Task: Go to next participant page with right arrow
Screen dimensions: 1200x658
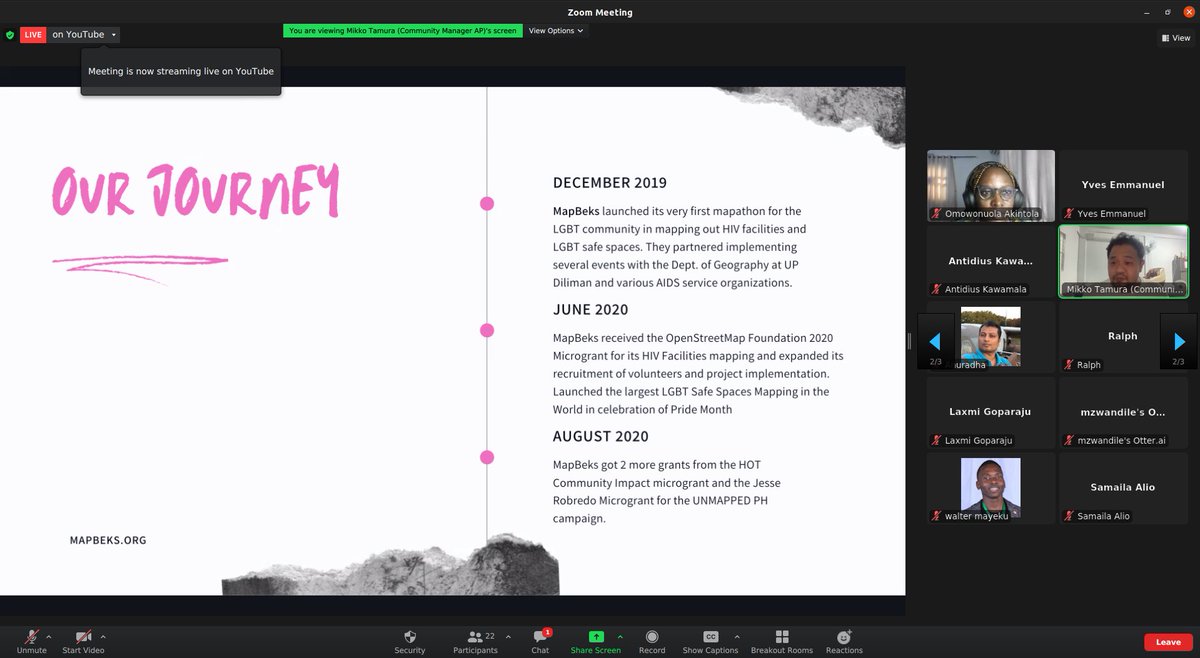Action: point(1178,340)
